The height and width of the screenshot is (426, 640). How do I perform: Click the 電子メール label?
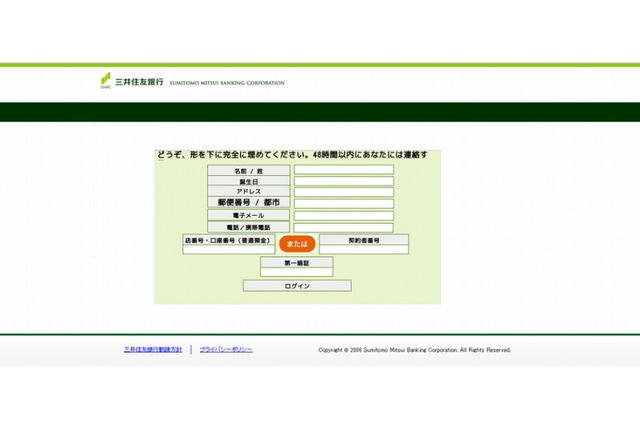click(249, 215)
